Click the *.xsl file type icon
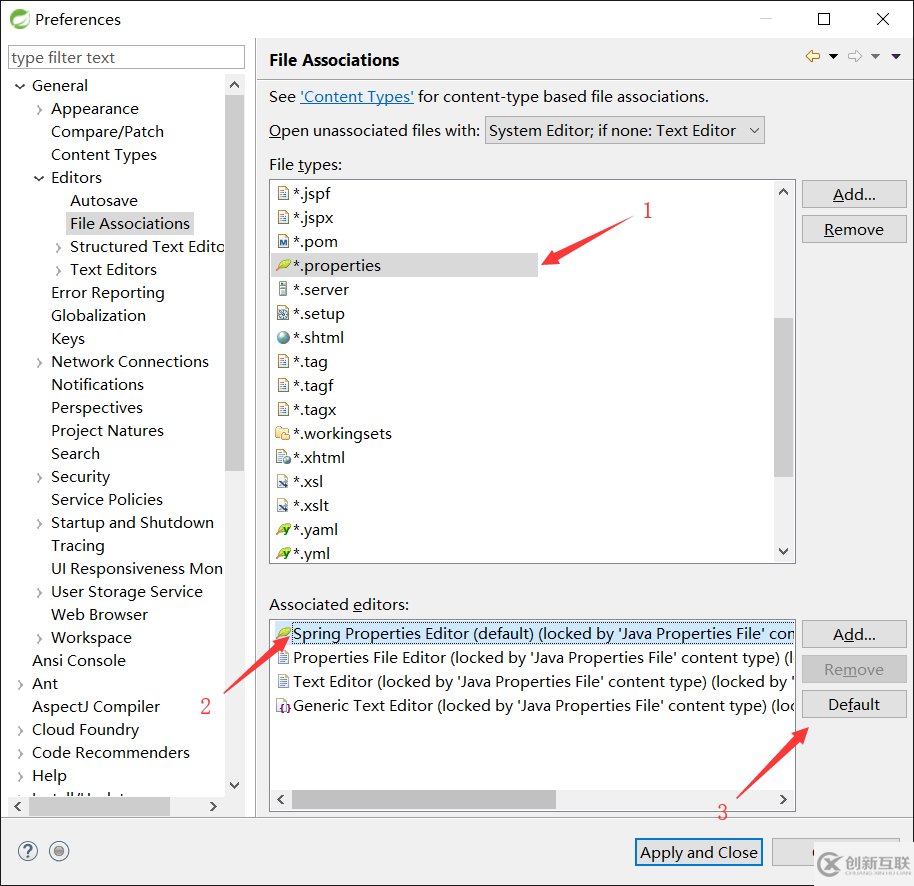 coord(283,481)
